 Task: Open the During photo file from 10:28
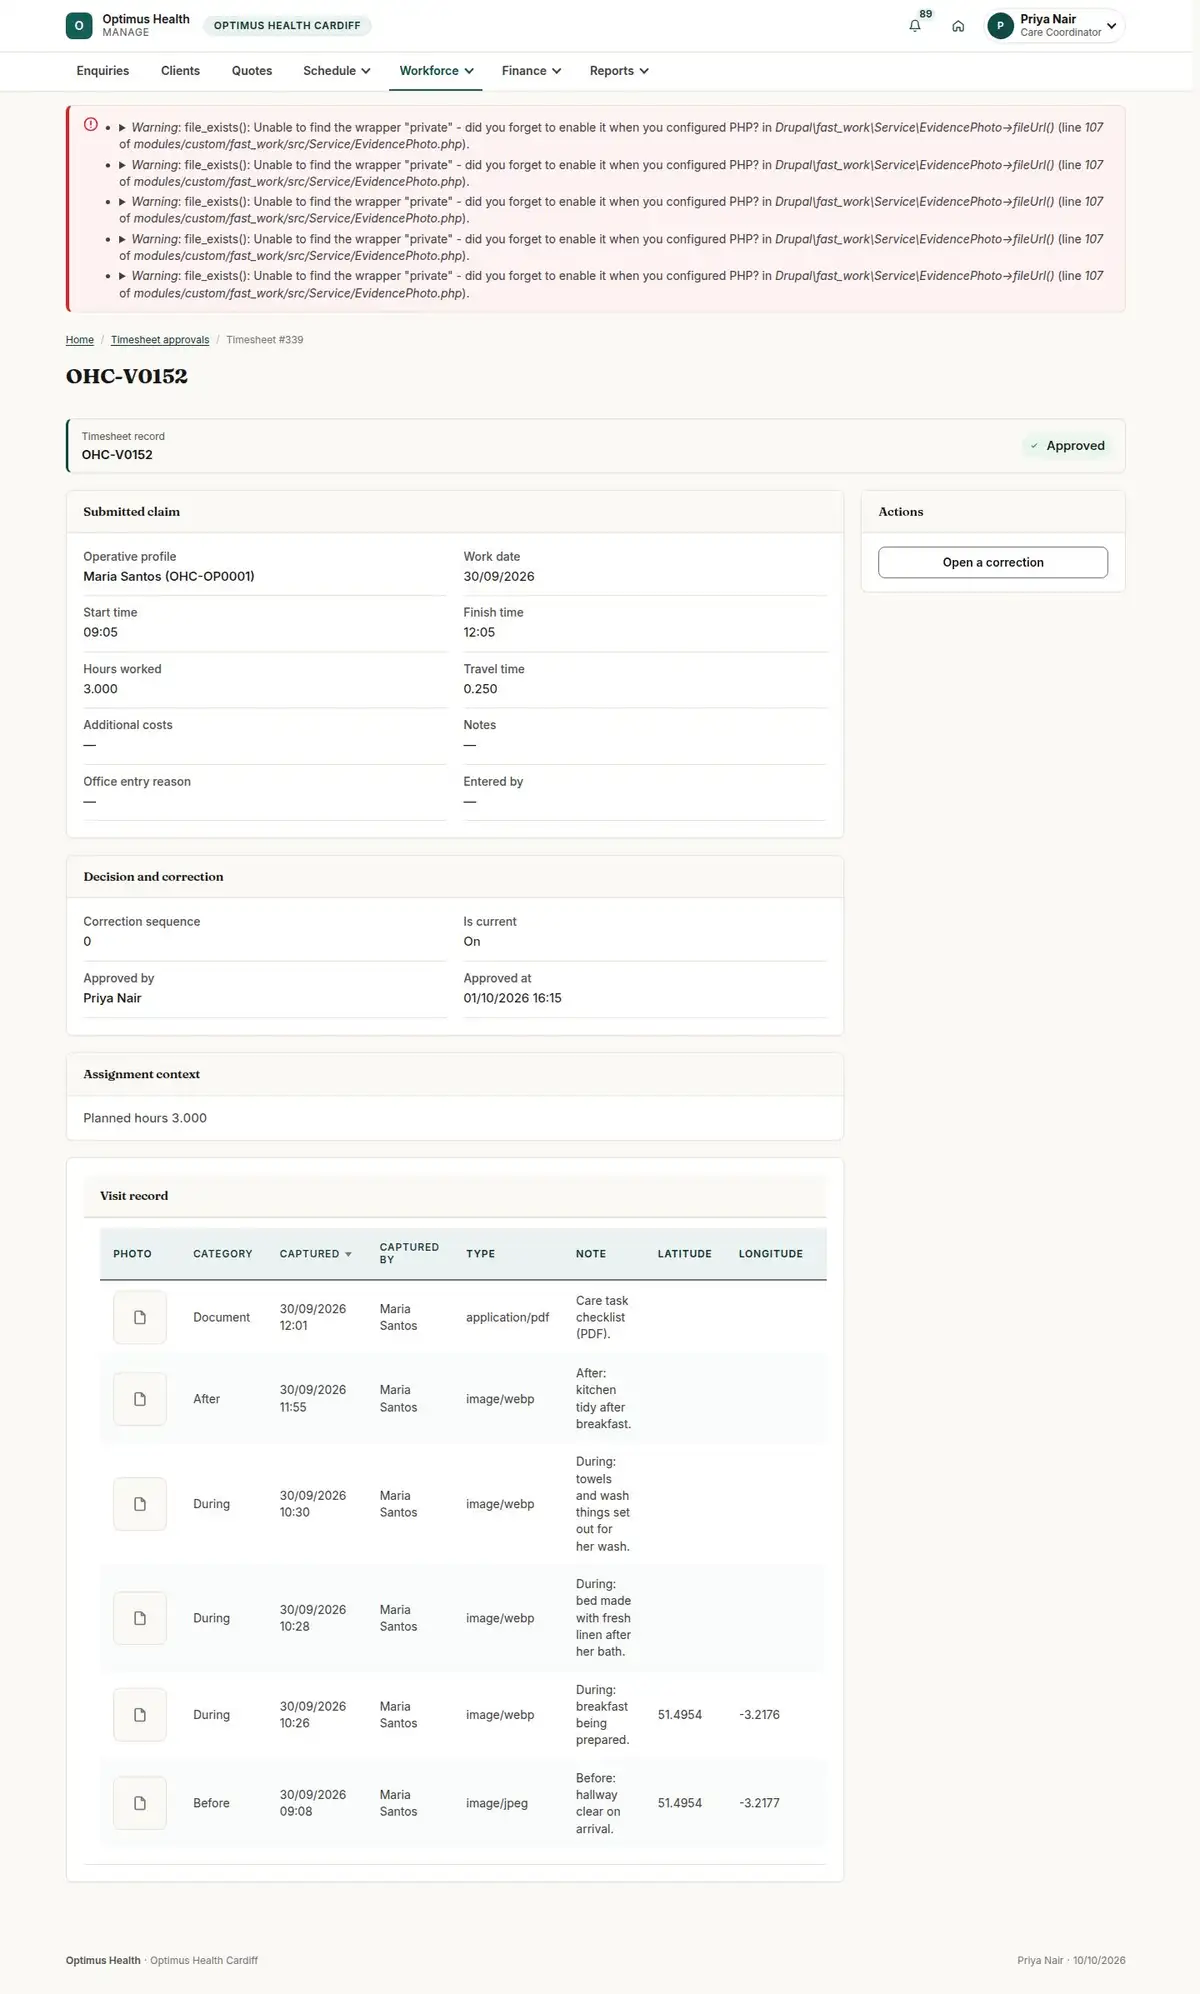point(140,1618)
